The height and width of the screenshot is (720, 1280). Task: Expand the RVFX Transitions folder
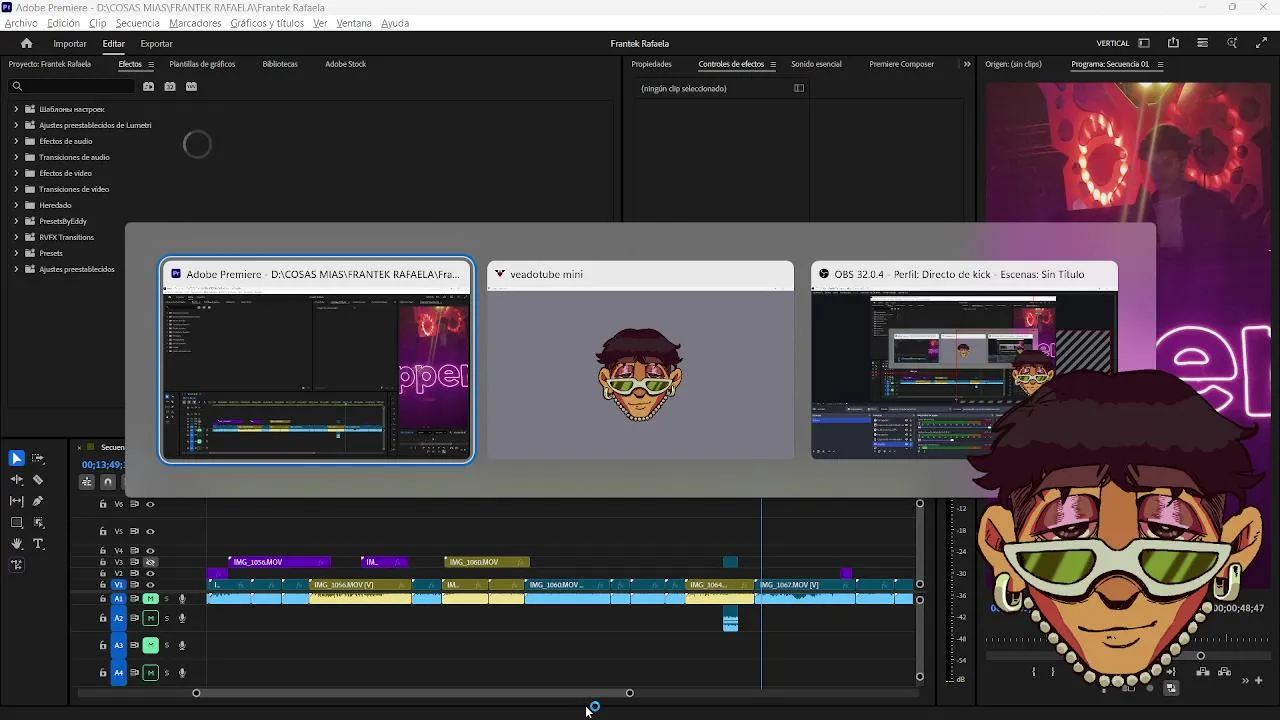tap(16, 237)
